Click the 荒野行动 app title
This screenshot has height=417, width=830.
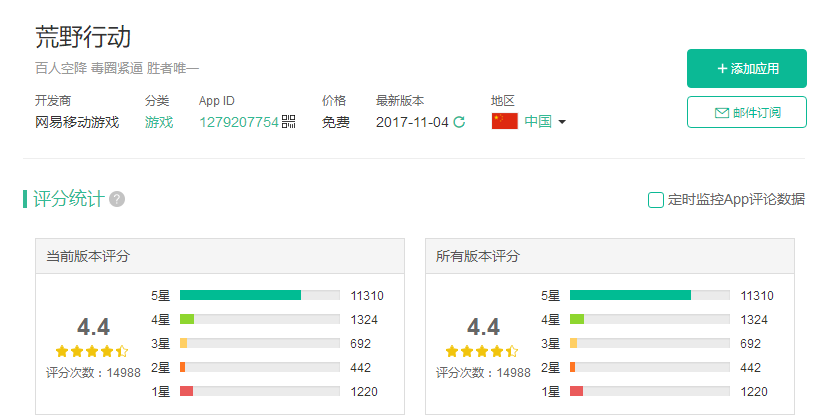[x=83, y=37]
